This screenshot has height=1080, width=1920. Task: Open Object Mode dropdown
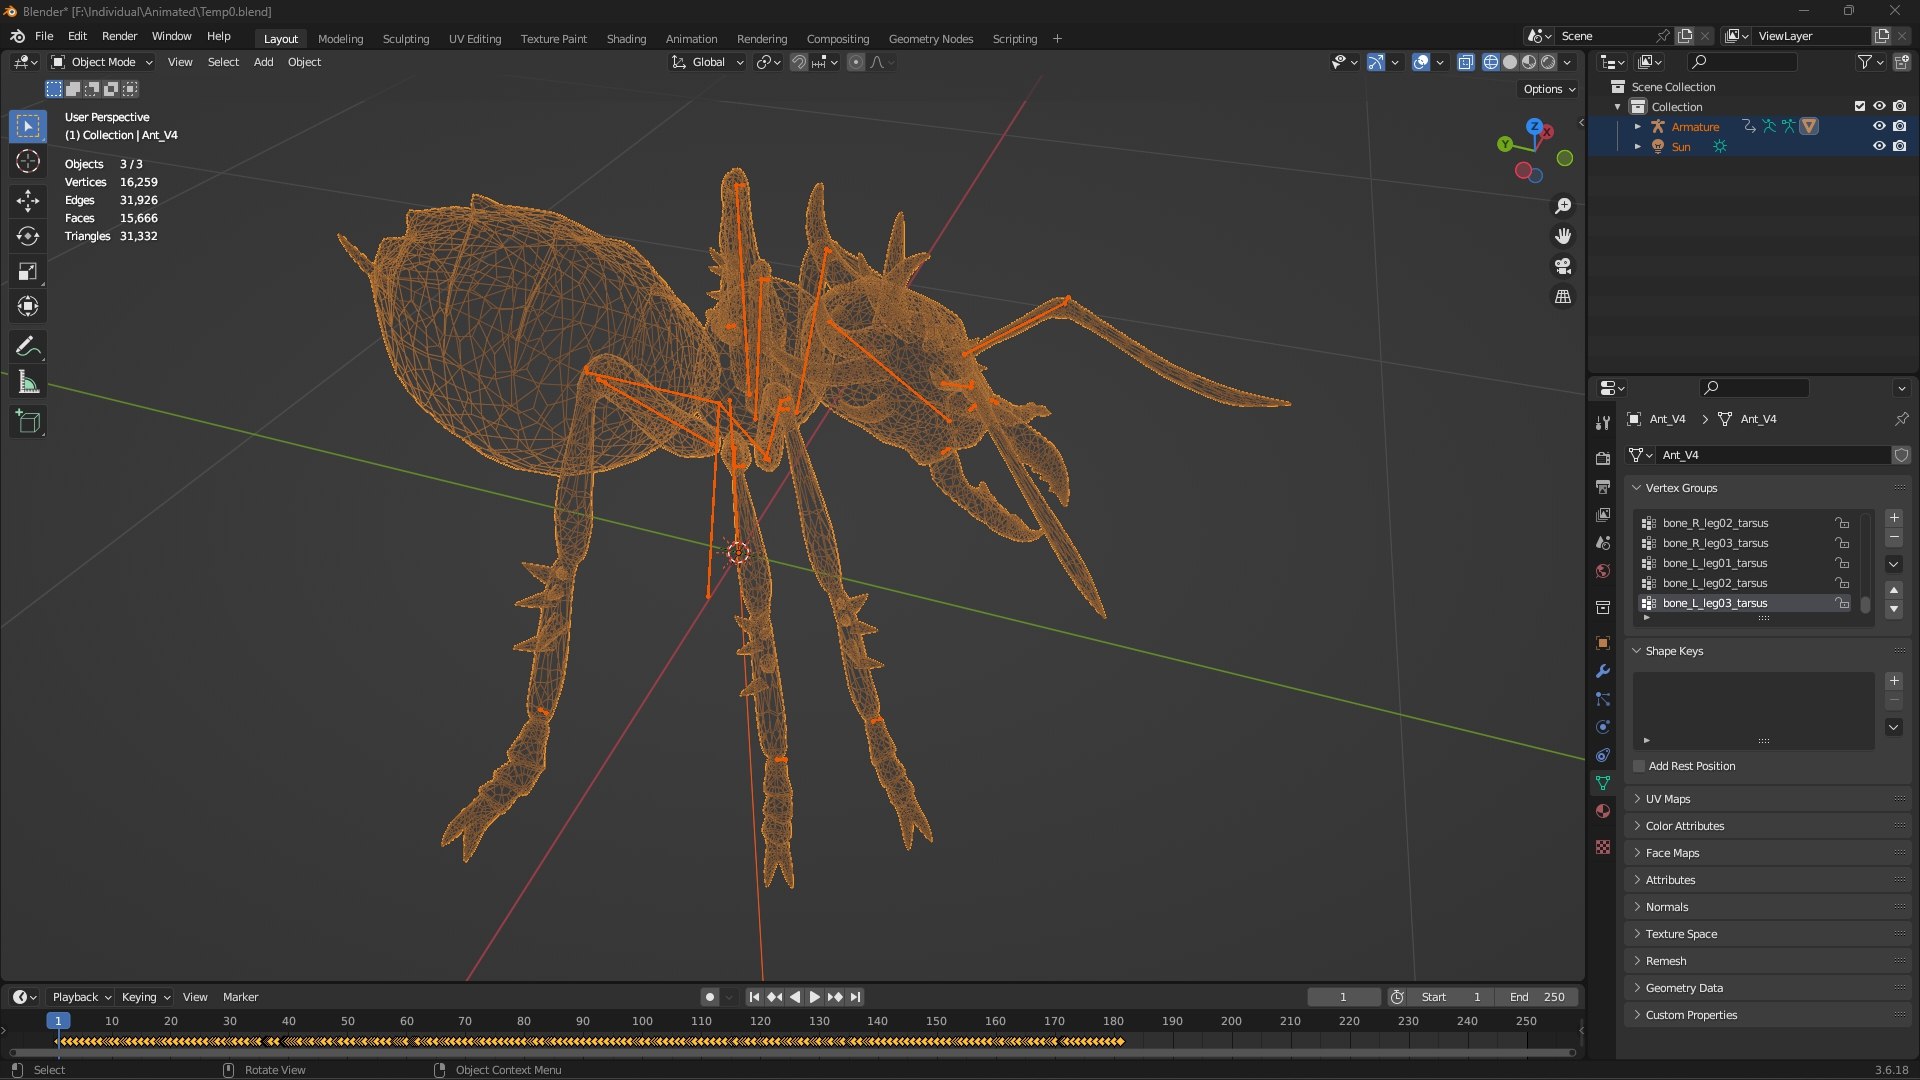(103, 62)
